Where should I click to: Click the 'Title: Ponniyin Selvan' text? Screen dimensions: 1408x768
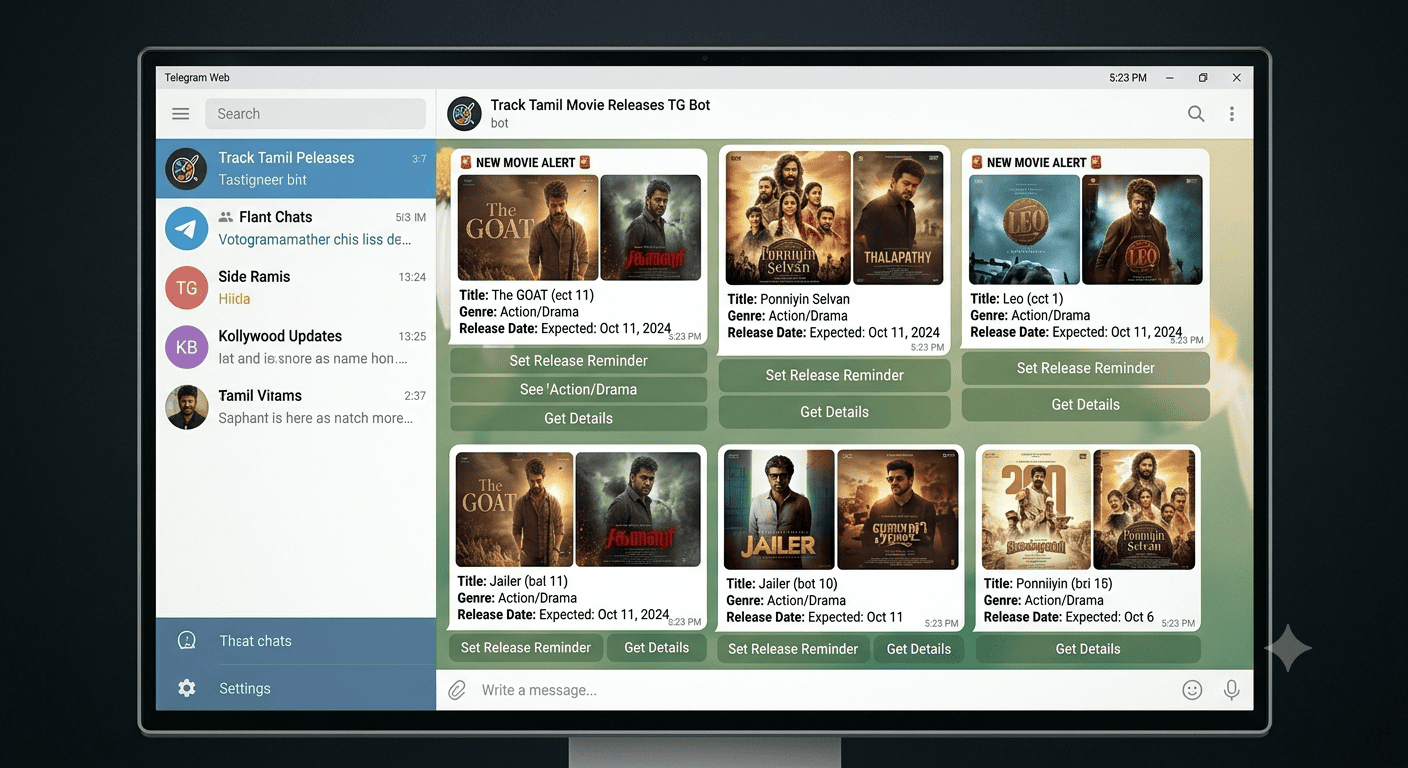788,299
